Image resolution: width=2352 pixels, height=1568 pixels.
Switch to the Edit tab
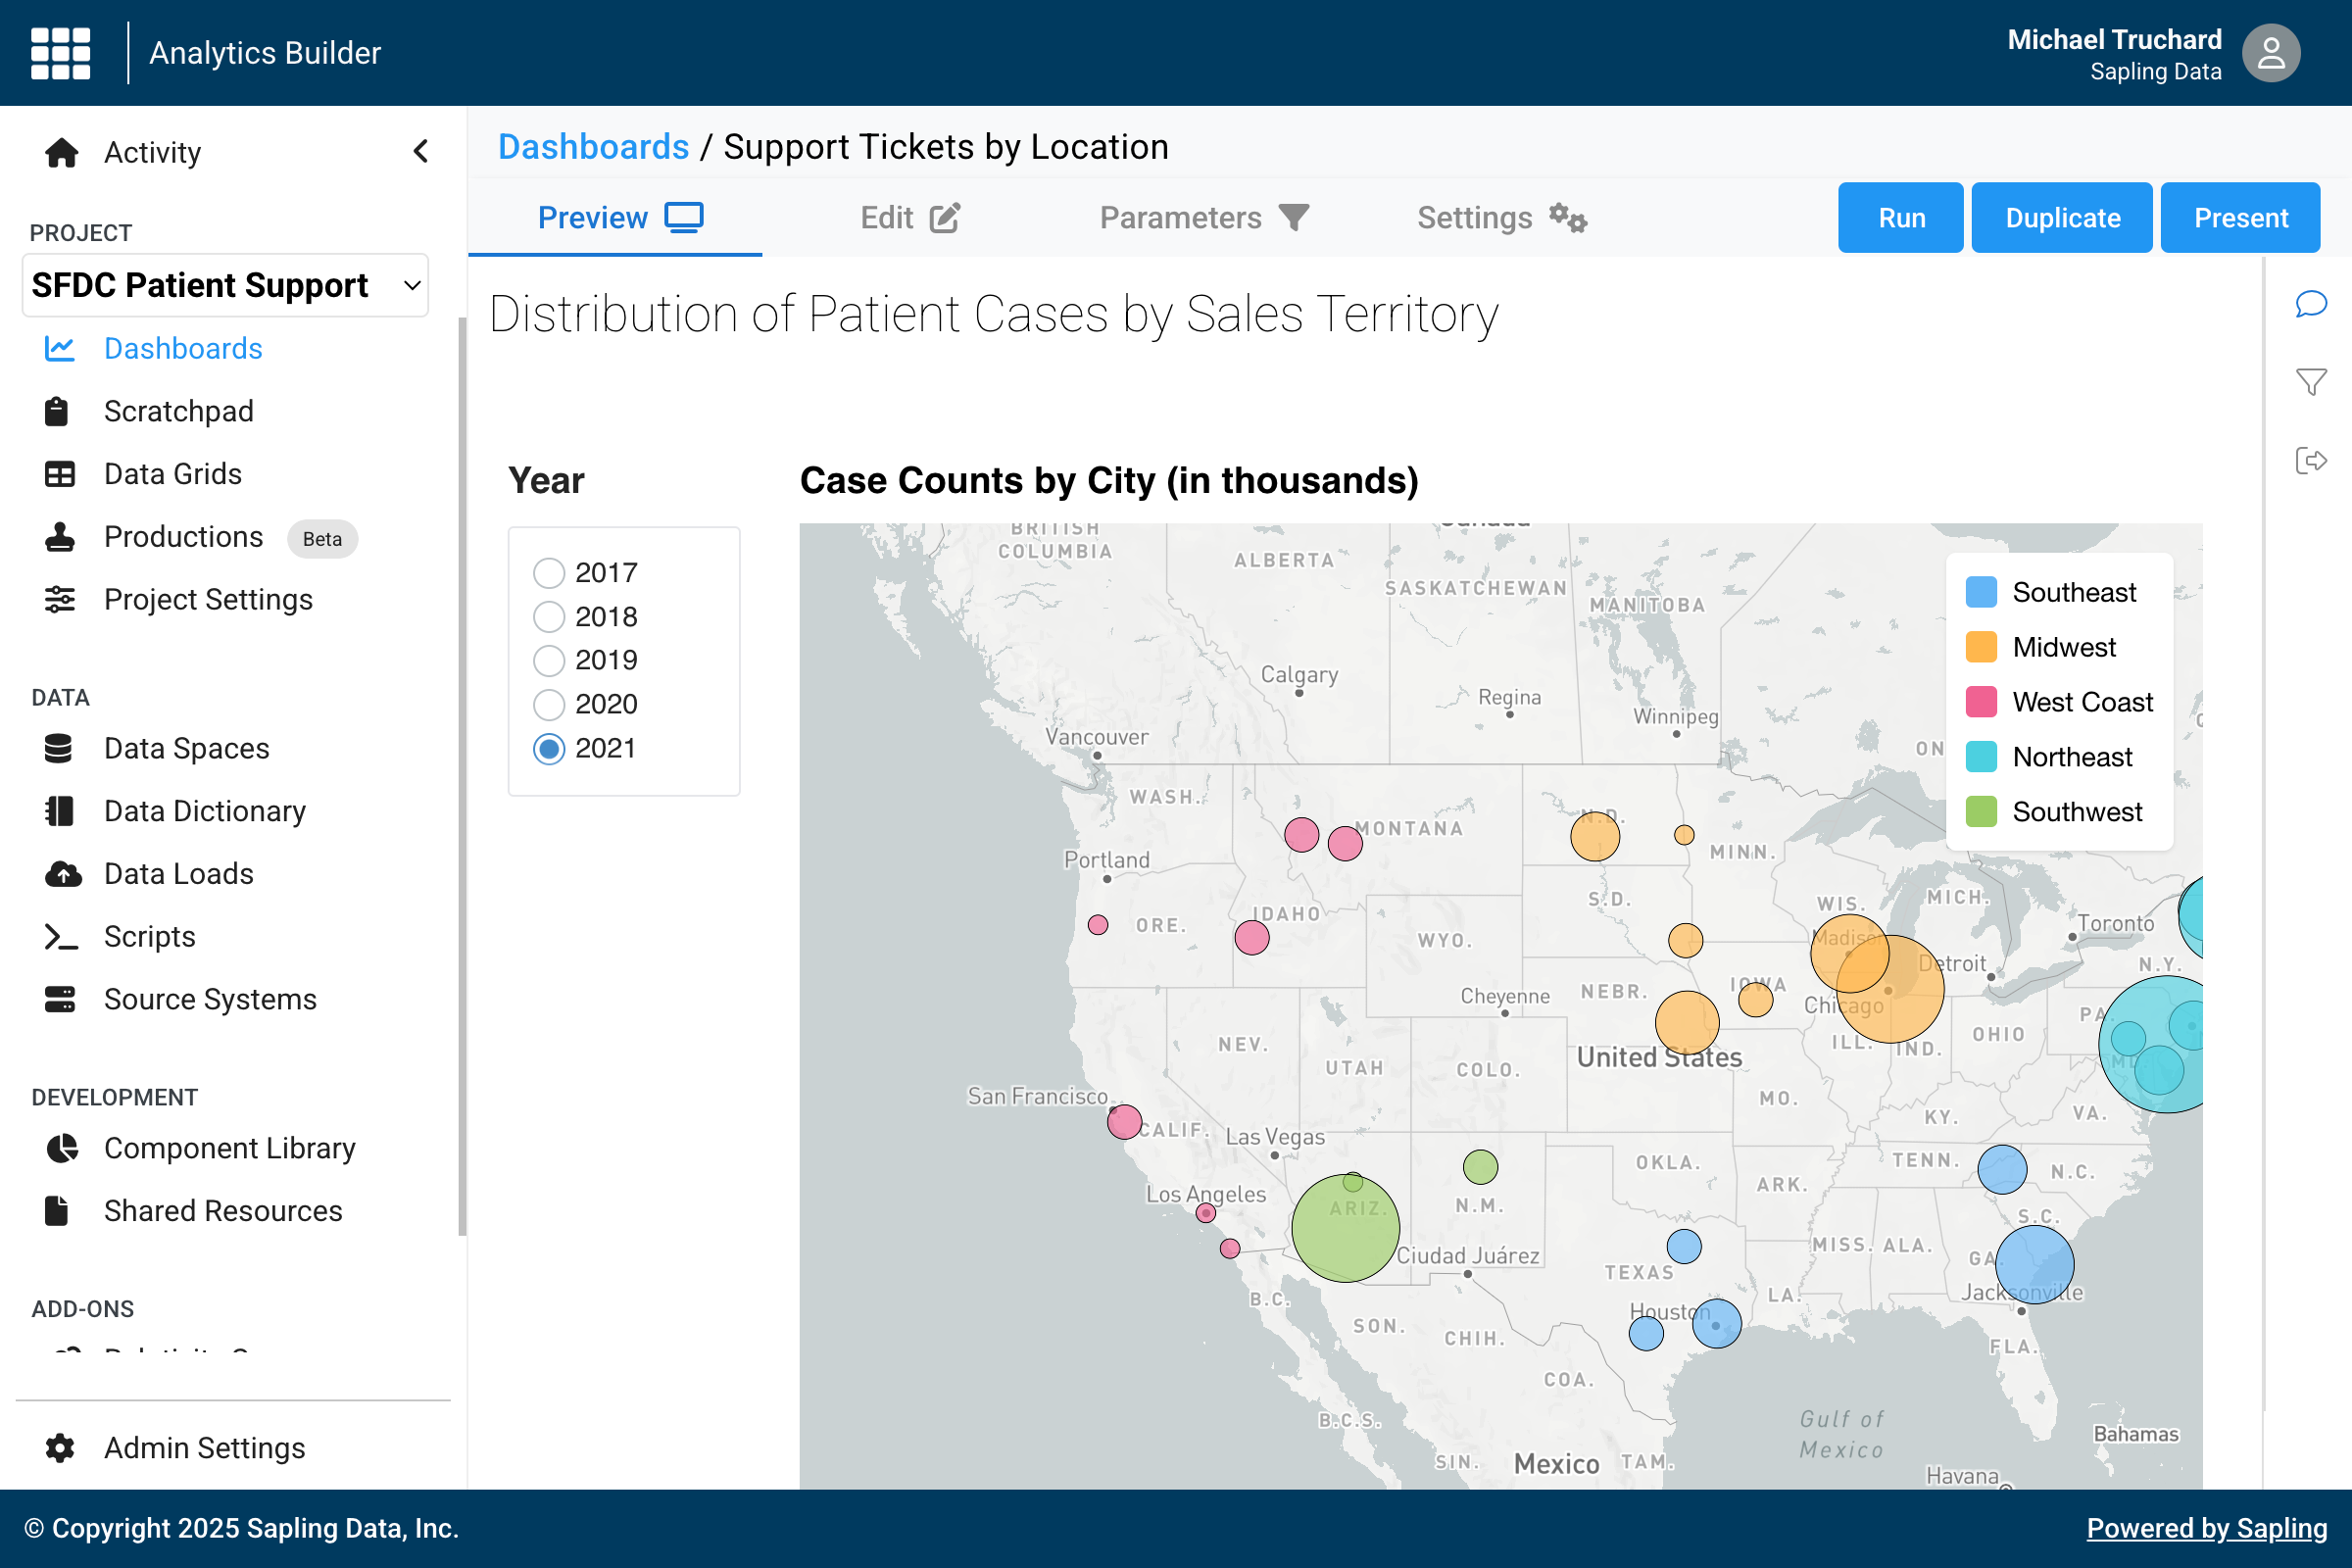pyautogui.click(x=909, y=218)
